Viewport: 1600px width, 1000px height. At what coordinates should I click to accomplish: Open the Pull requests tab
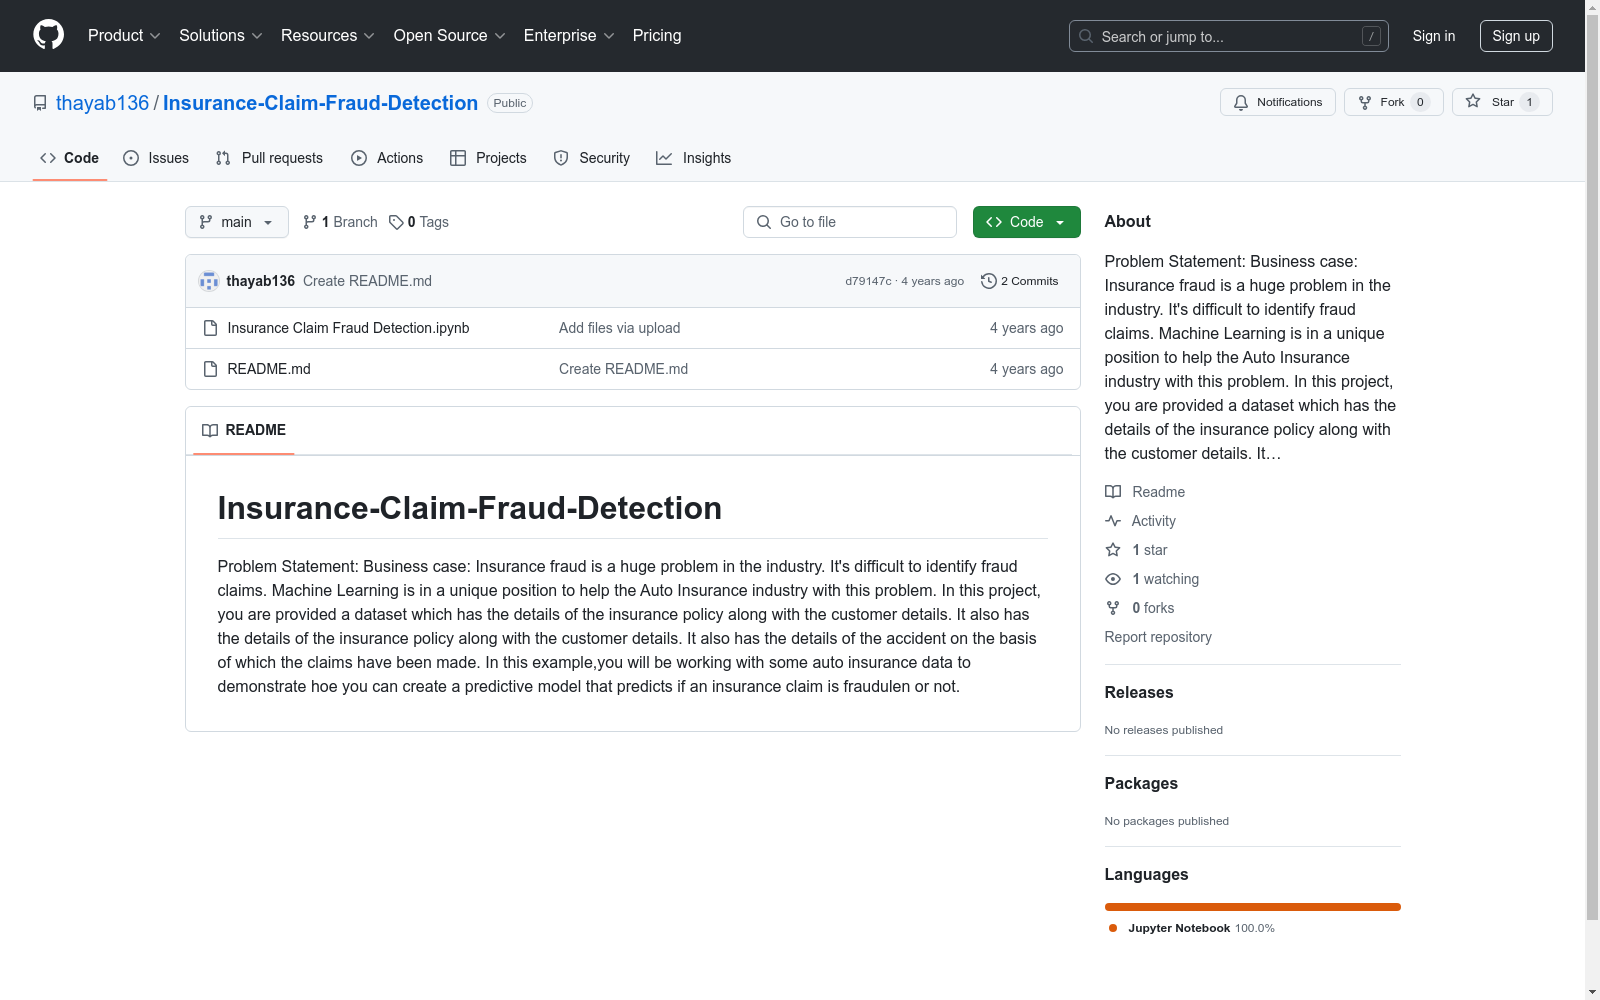pyautogui.click(x=269, y=158)
